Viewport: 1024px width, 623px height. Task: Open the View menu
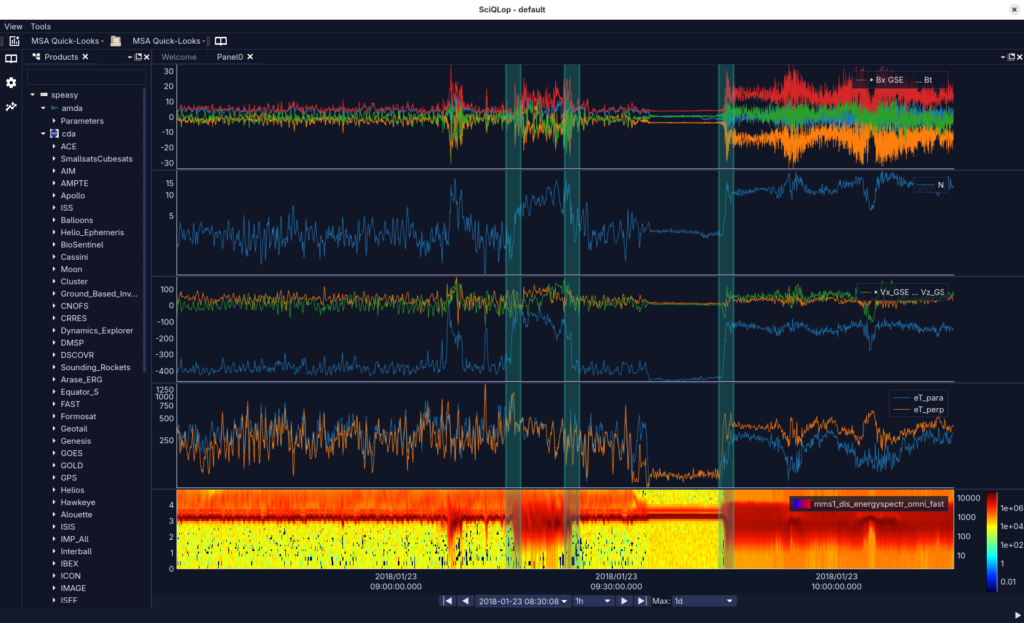click(x=13, y=27)
